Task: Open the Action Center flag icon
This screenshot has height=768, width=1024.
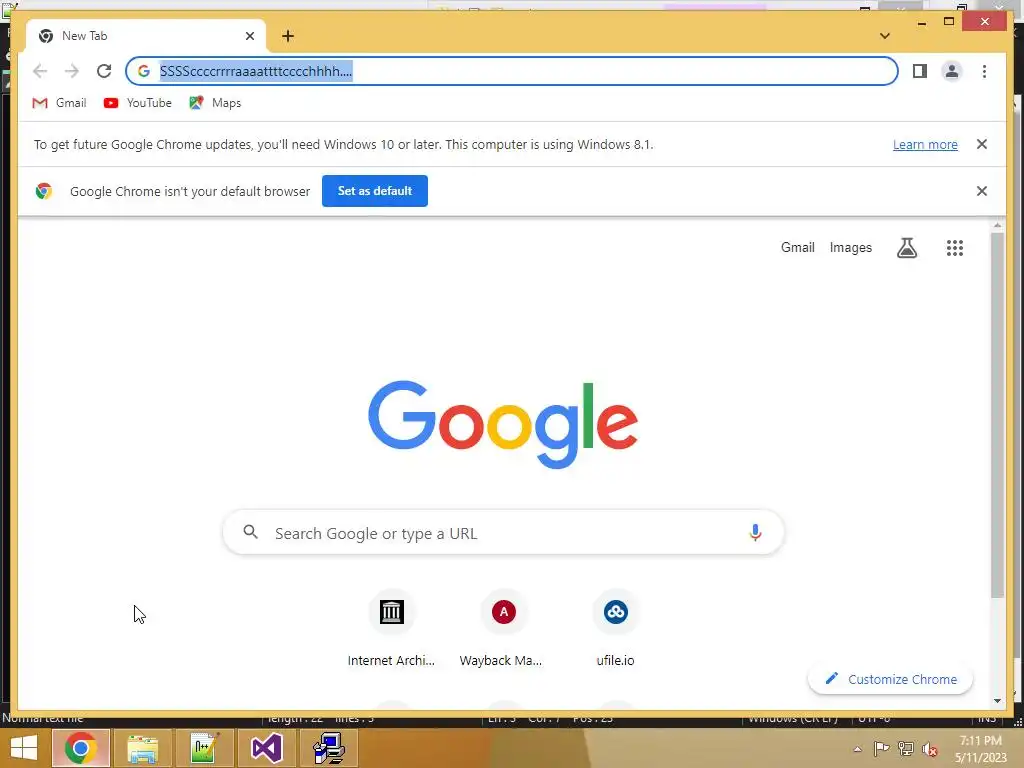Action: tap(881, 749)
